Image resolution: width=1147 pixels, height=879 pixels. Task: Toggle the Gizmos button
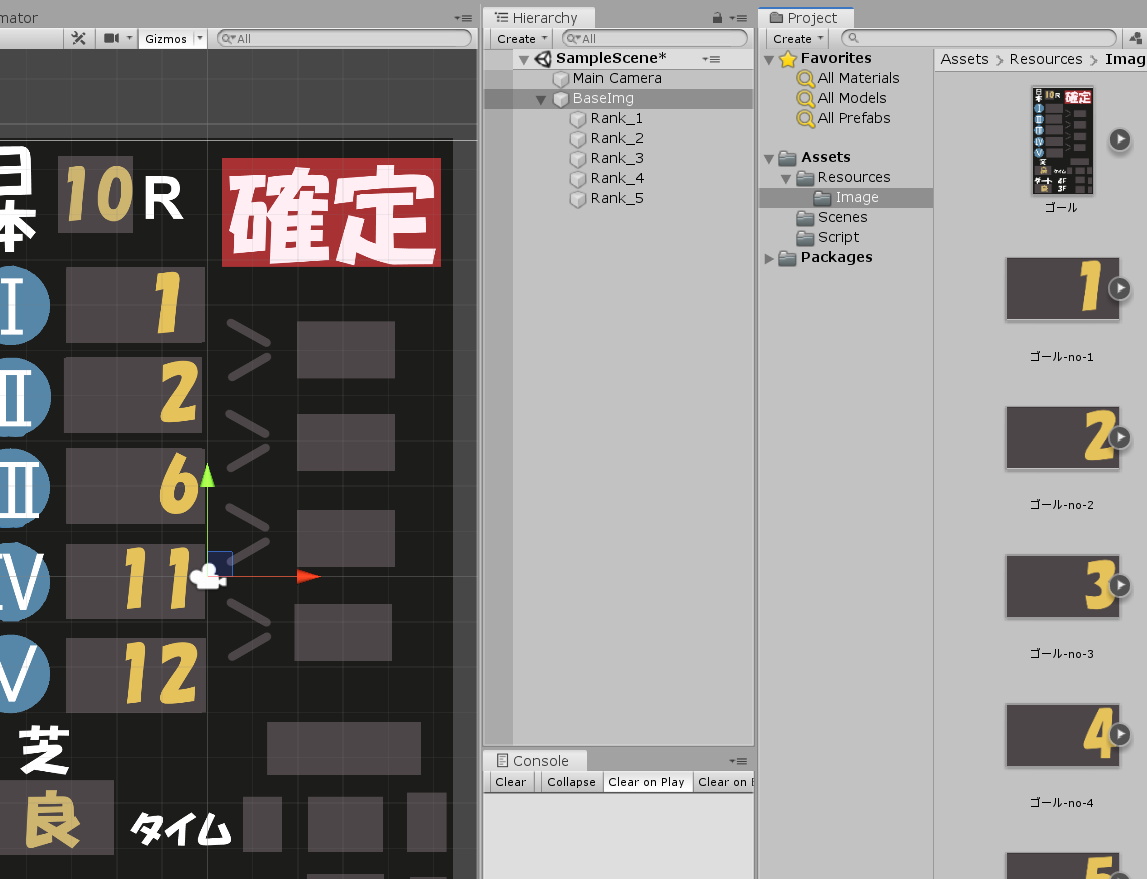point(166,39)
